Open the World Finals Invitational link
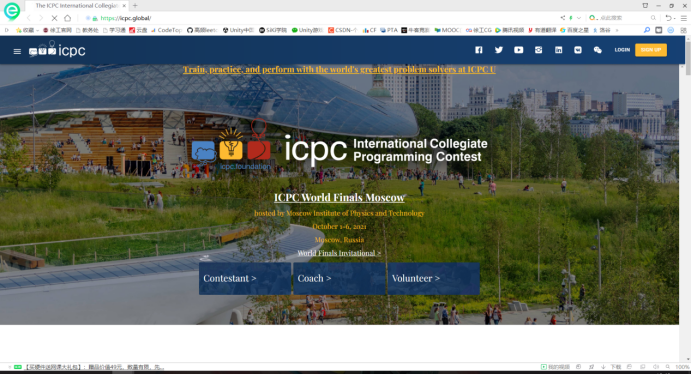This screenshot has width=692, height=374. coord(339,253)
